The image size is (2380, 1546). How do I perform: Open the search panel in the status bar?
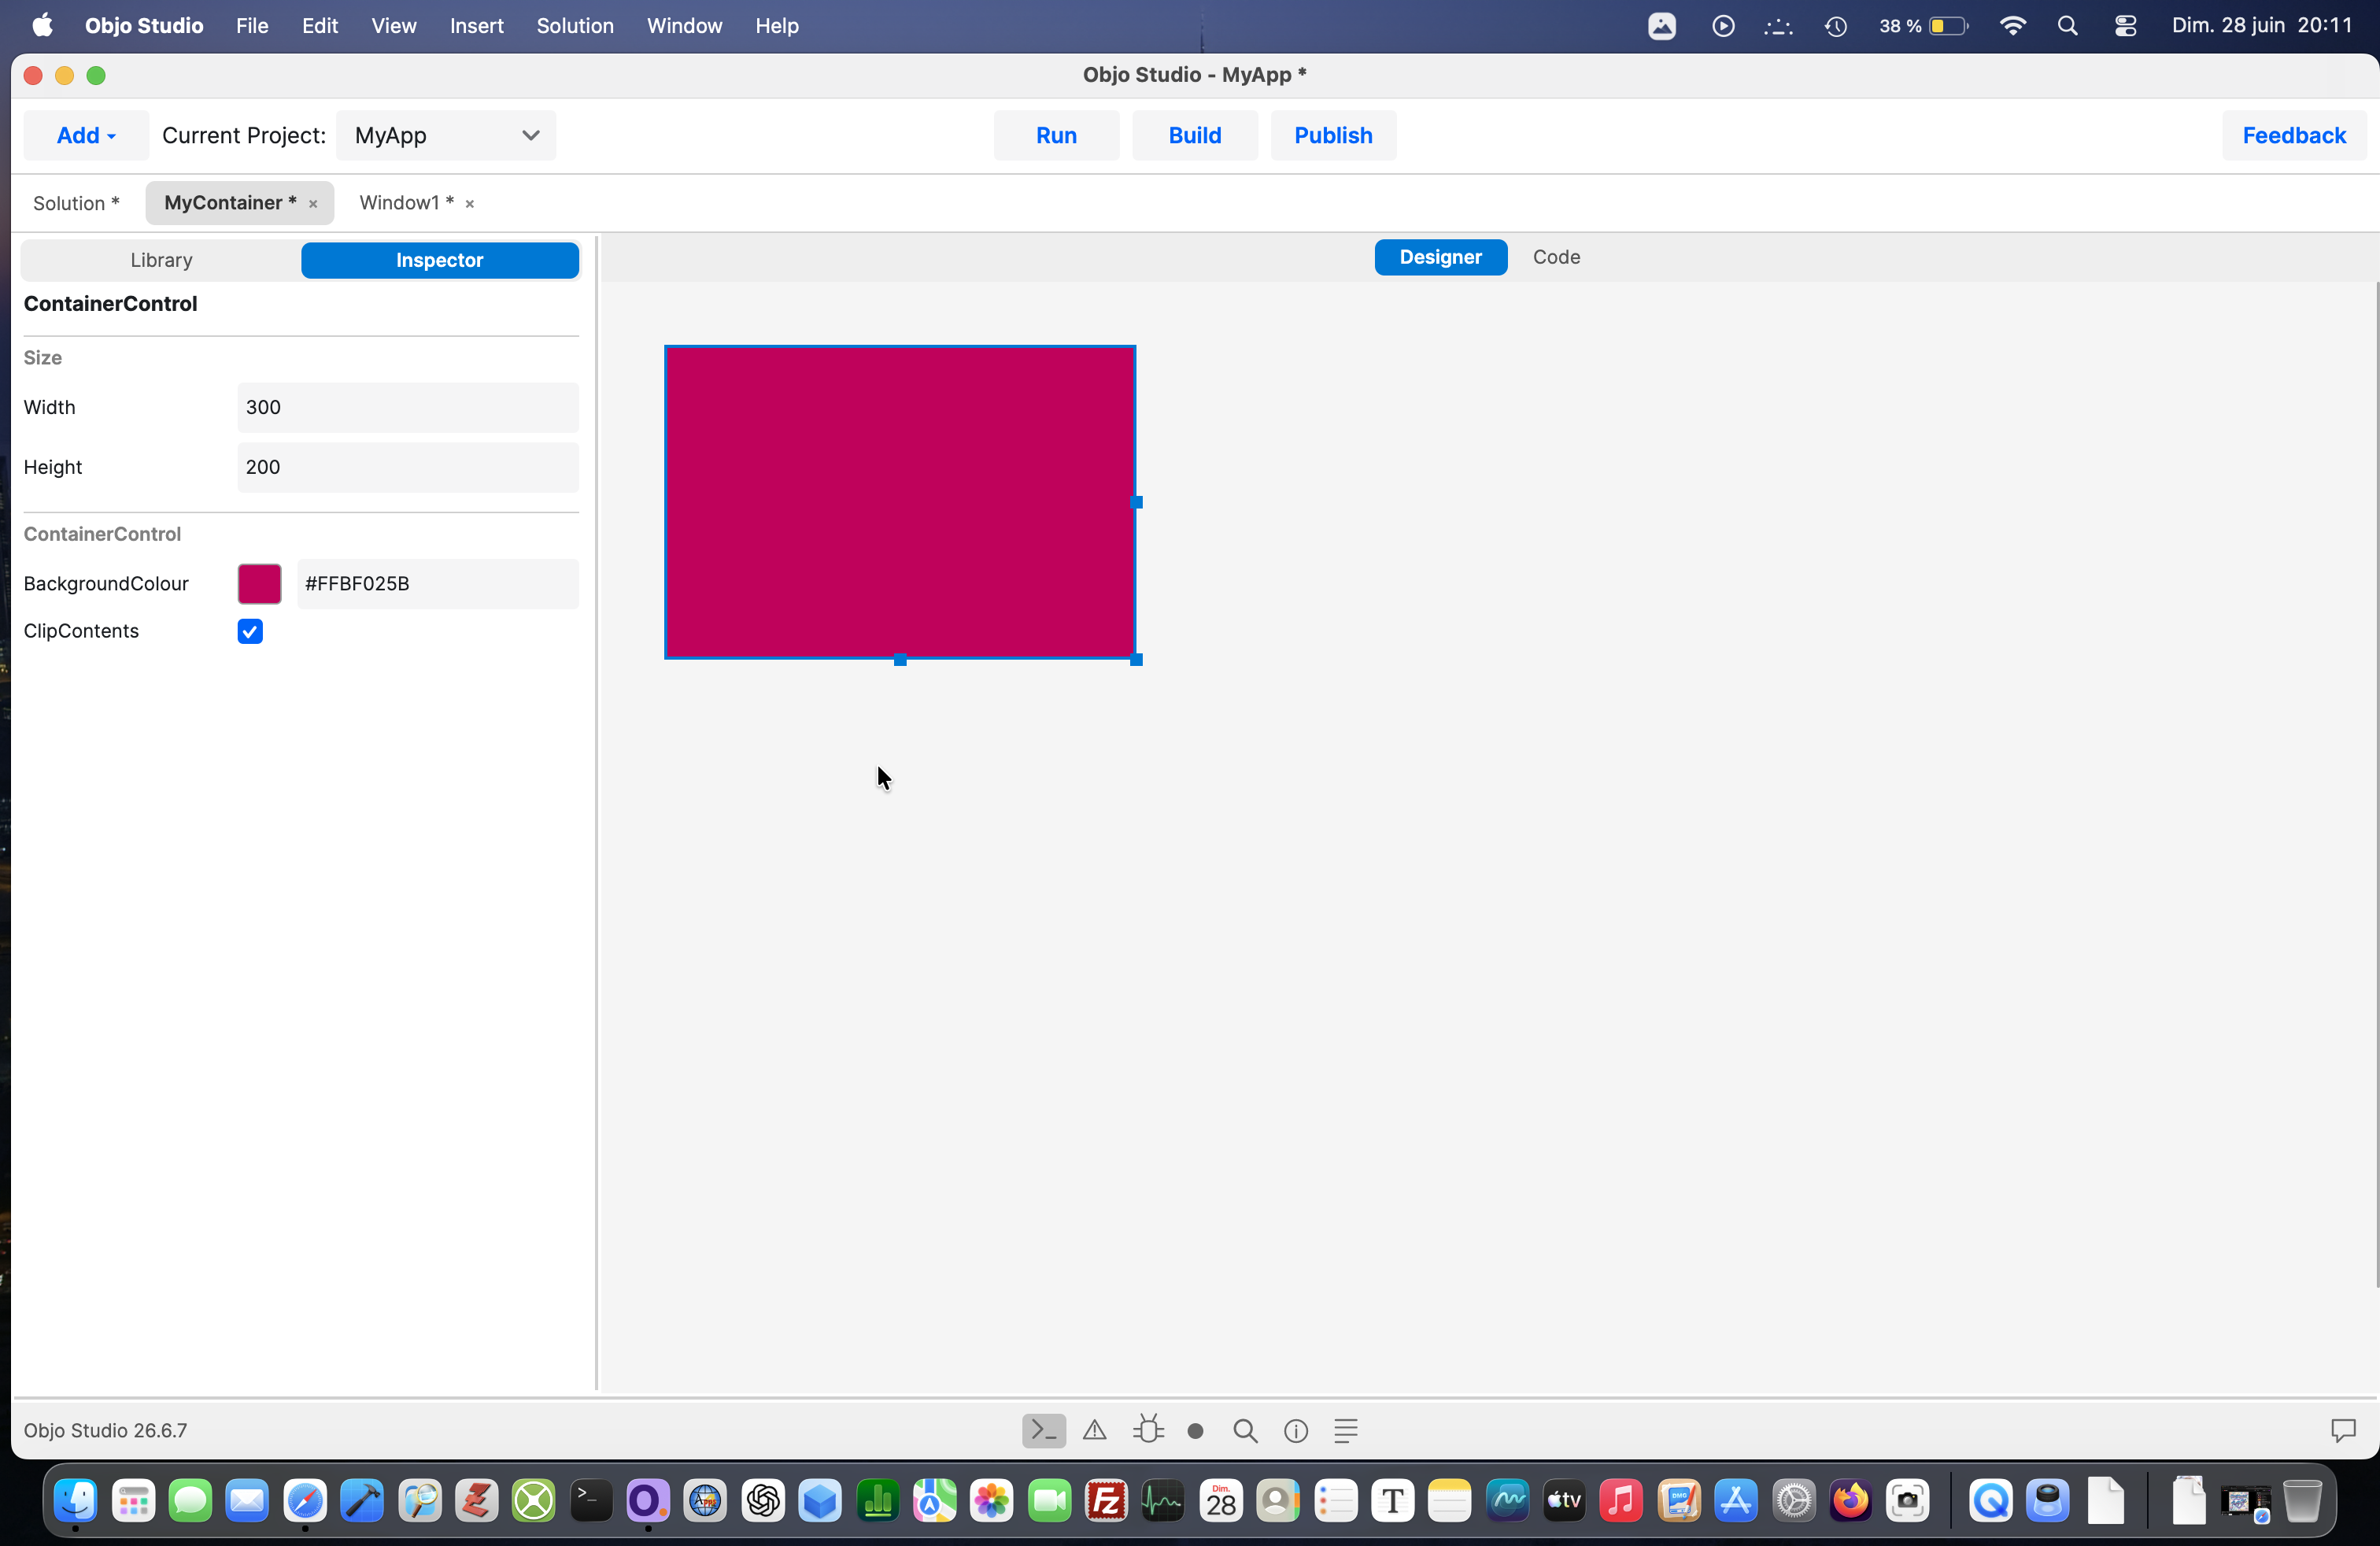pos(1245,1431)
